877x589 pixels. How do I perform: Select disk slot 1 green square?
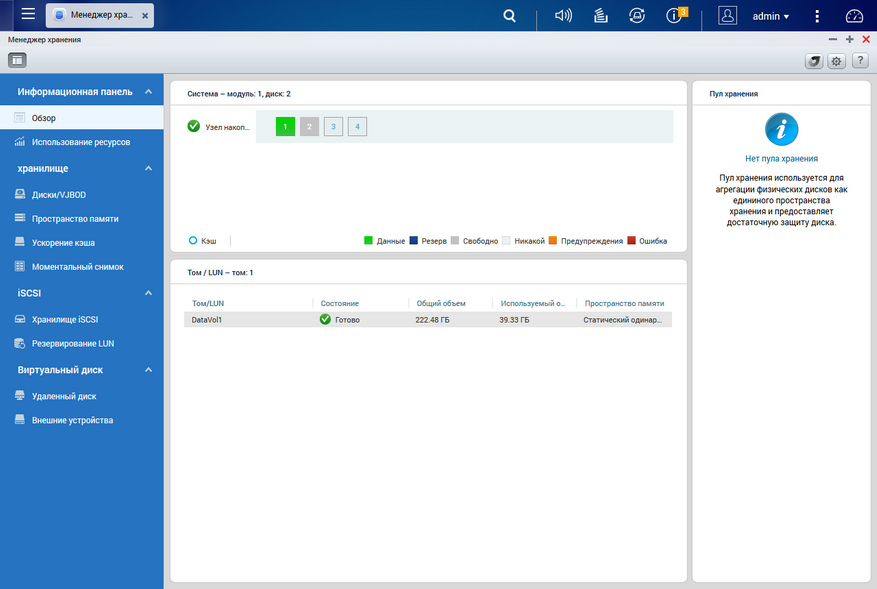(x=285, y=126)
